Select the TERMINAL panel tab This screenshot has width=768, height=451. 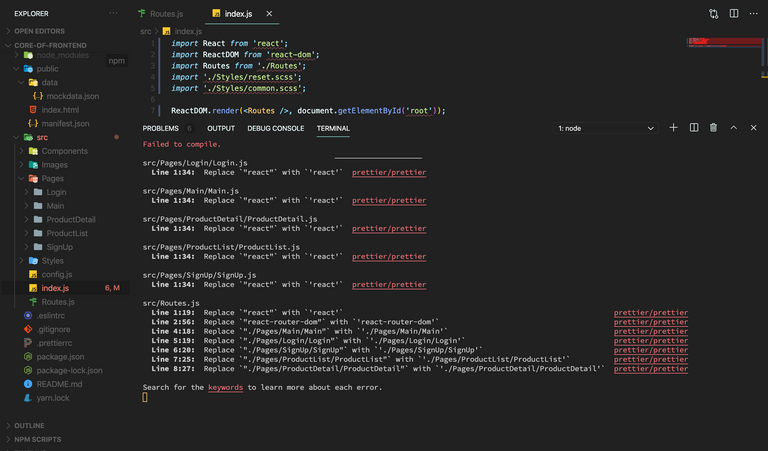333,128
